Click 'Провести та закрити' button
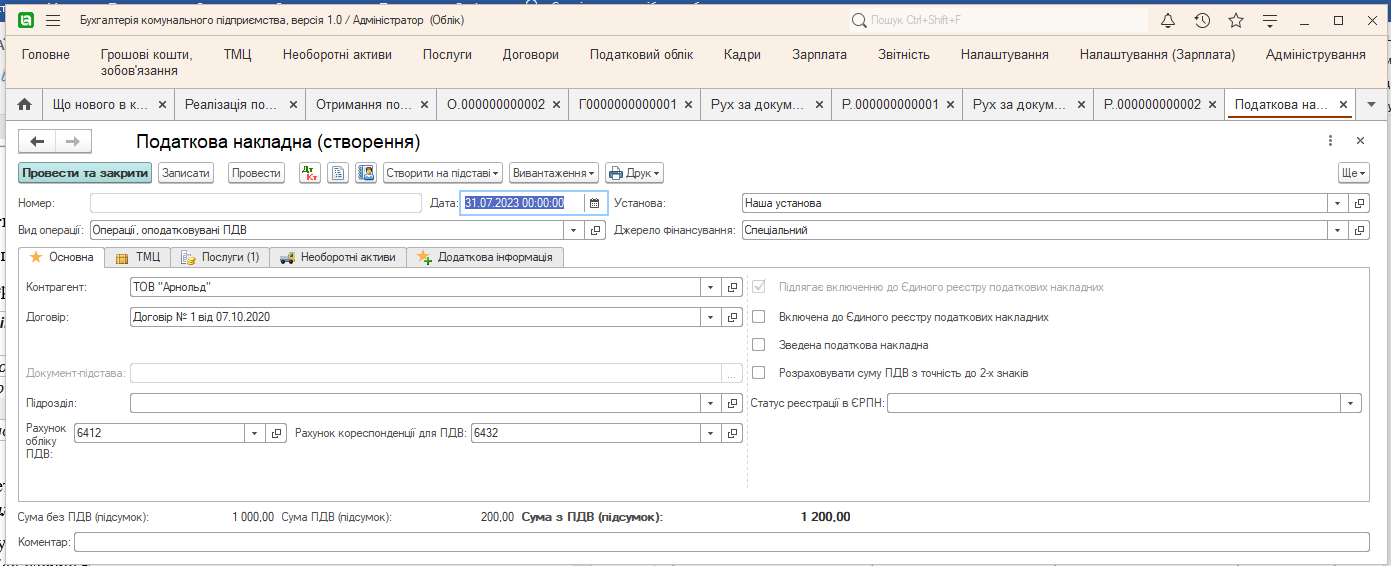 point(85,173)
